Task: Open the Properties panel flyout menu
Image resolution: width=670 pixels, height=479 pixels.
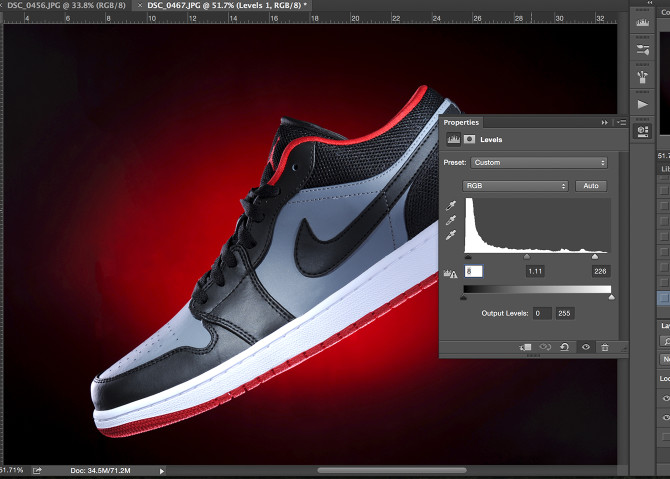Action: tap(622, 123)
